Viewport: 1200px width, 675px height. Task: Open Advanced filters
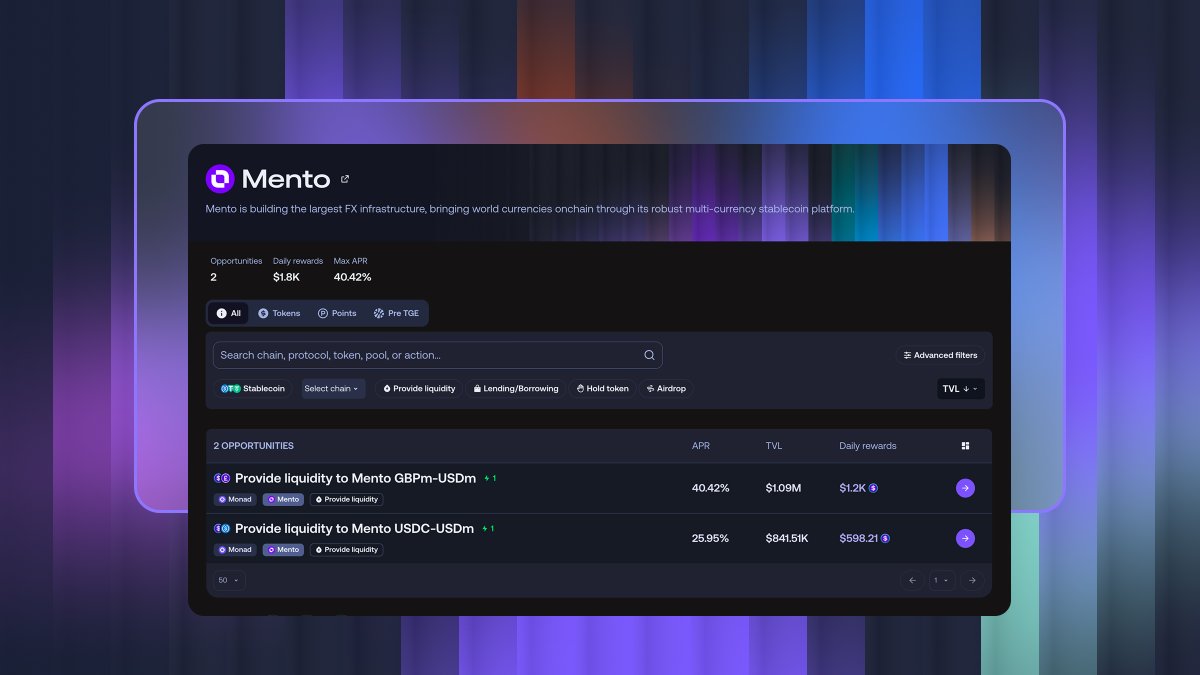point(940,355)
